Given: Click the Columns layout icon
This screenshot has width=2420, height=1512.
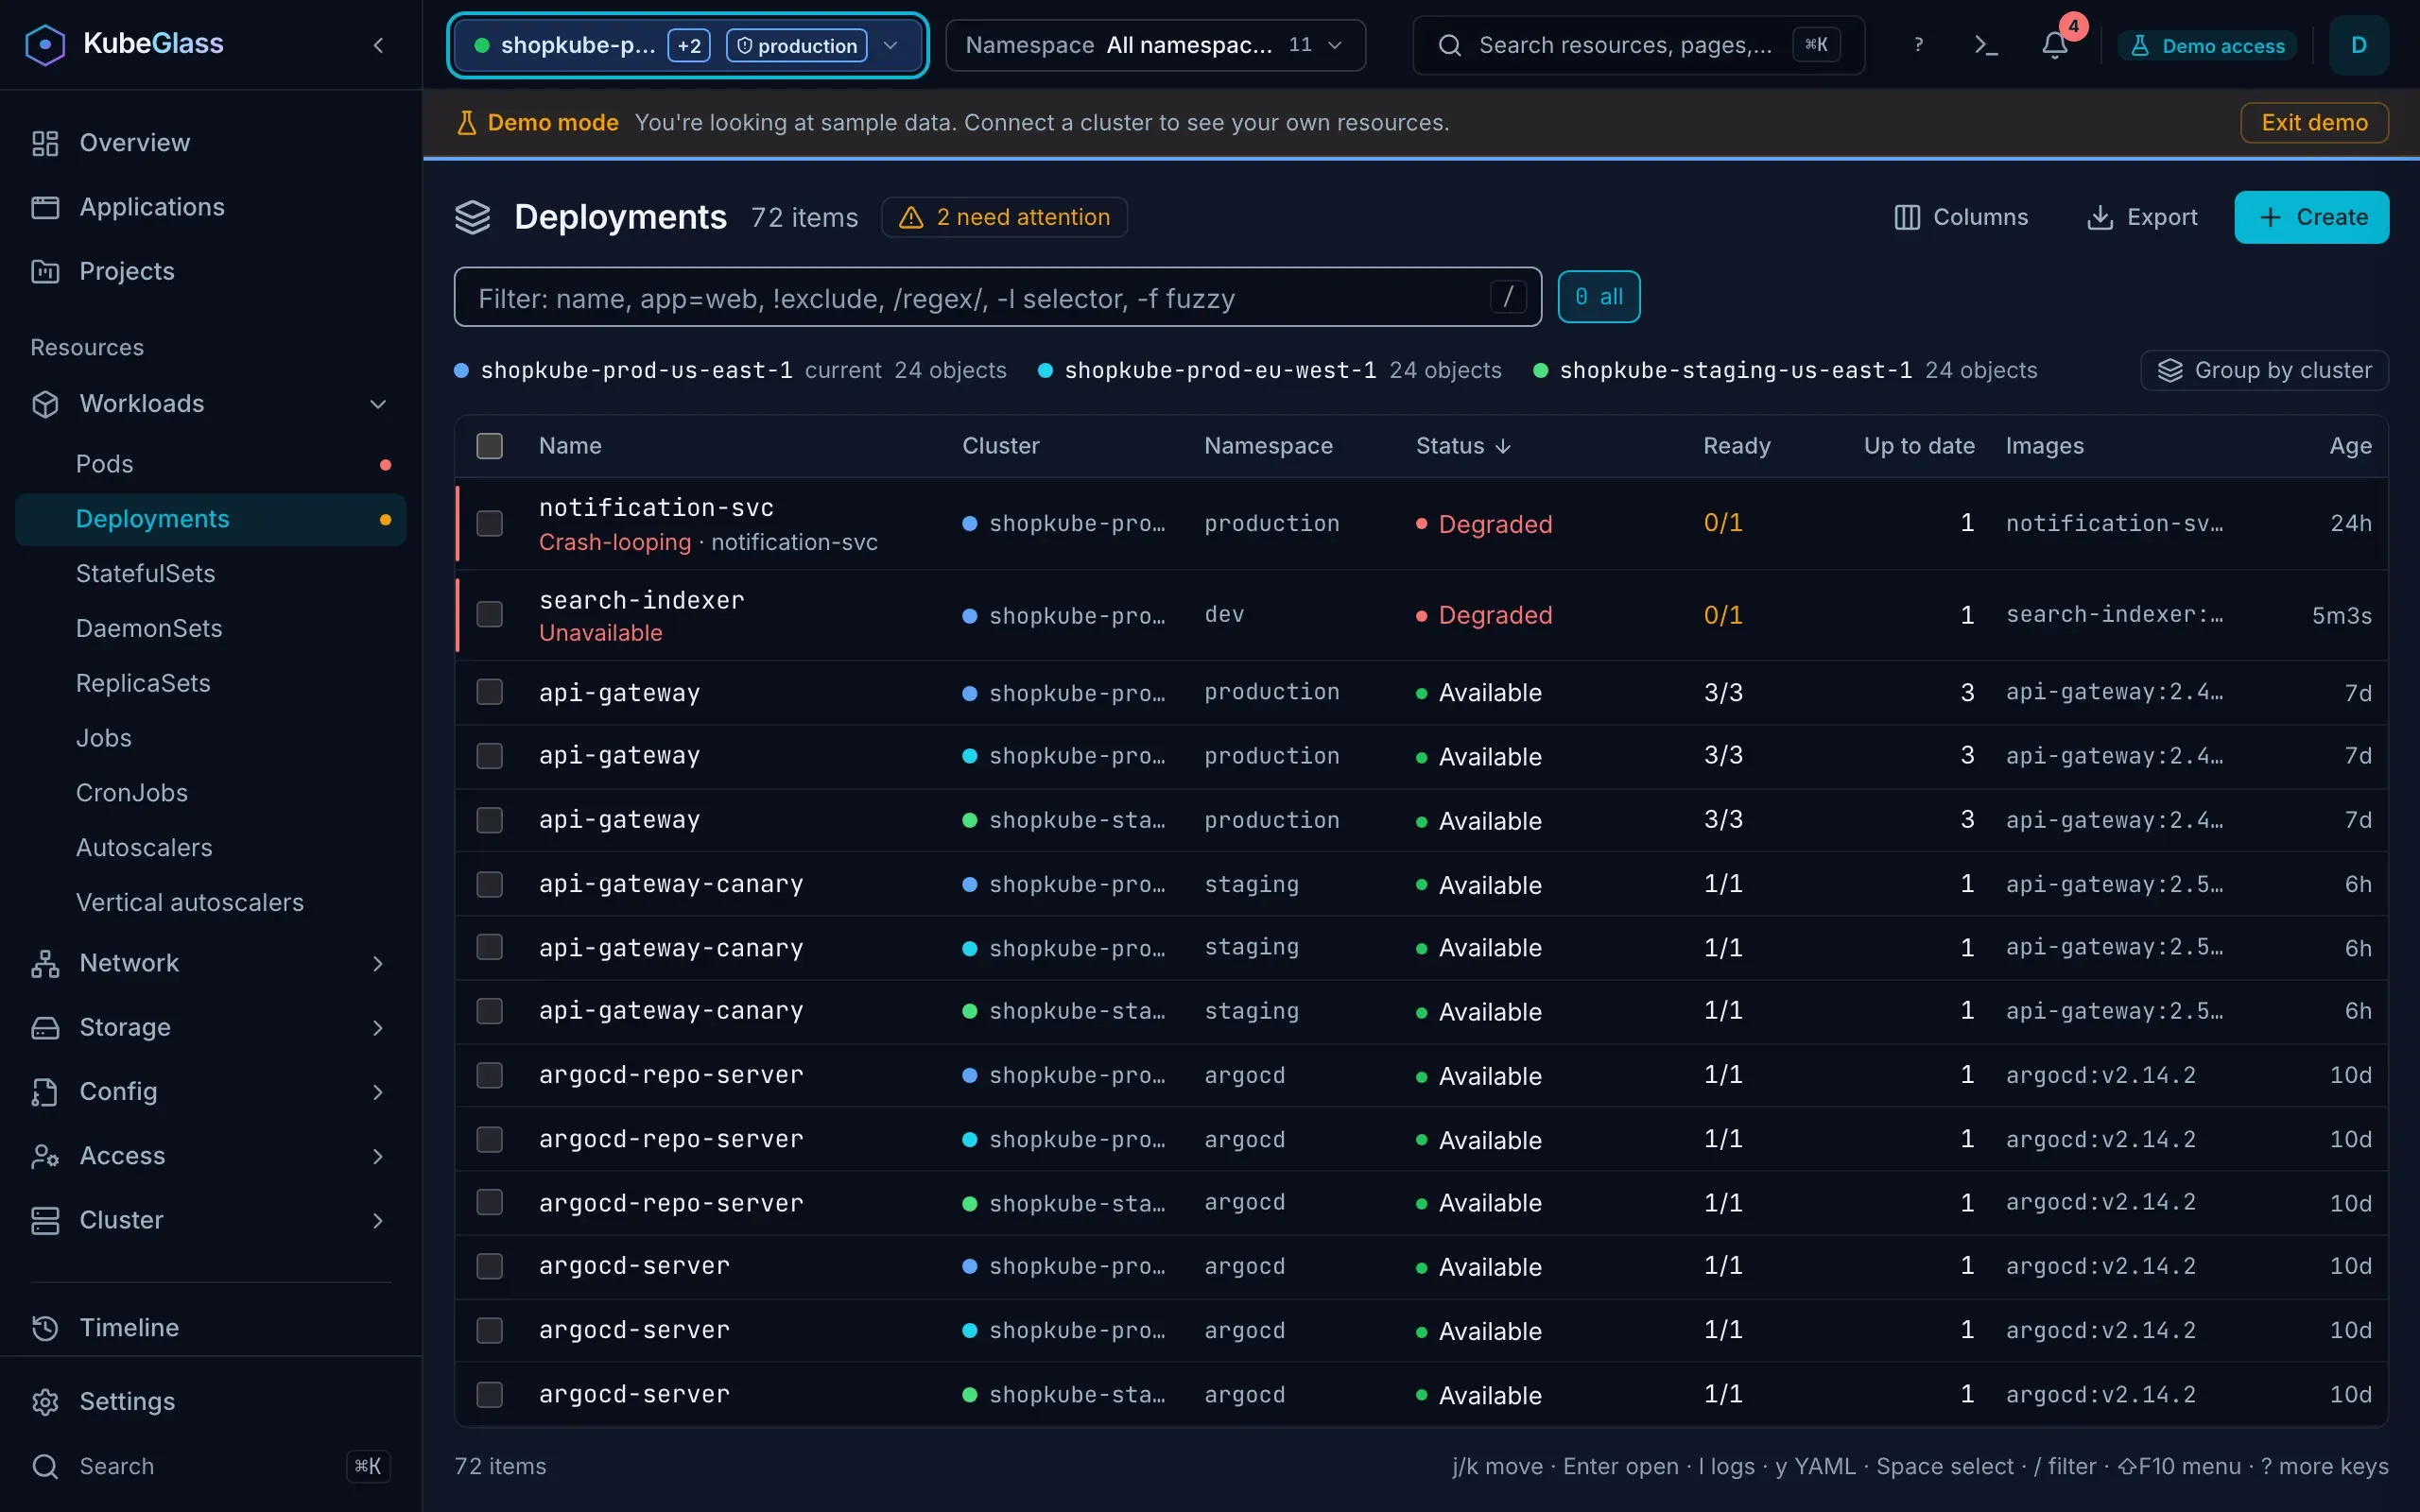Looking at the screenshot, I should pos(1907,217).
